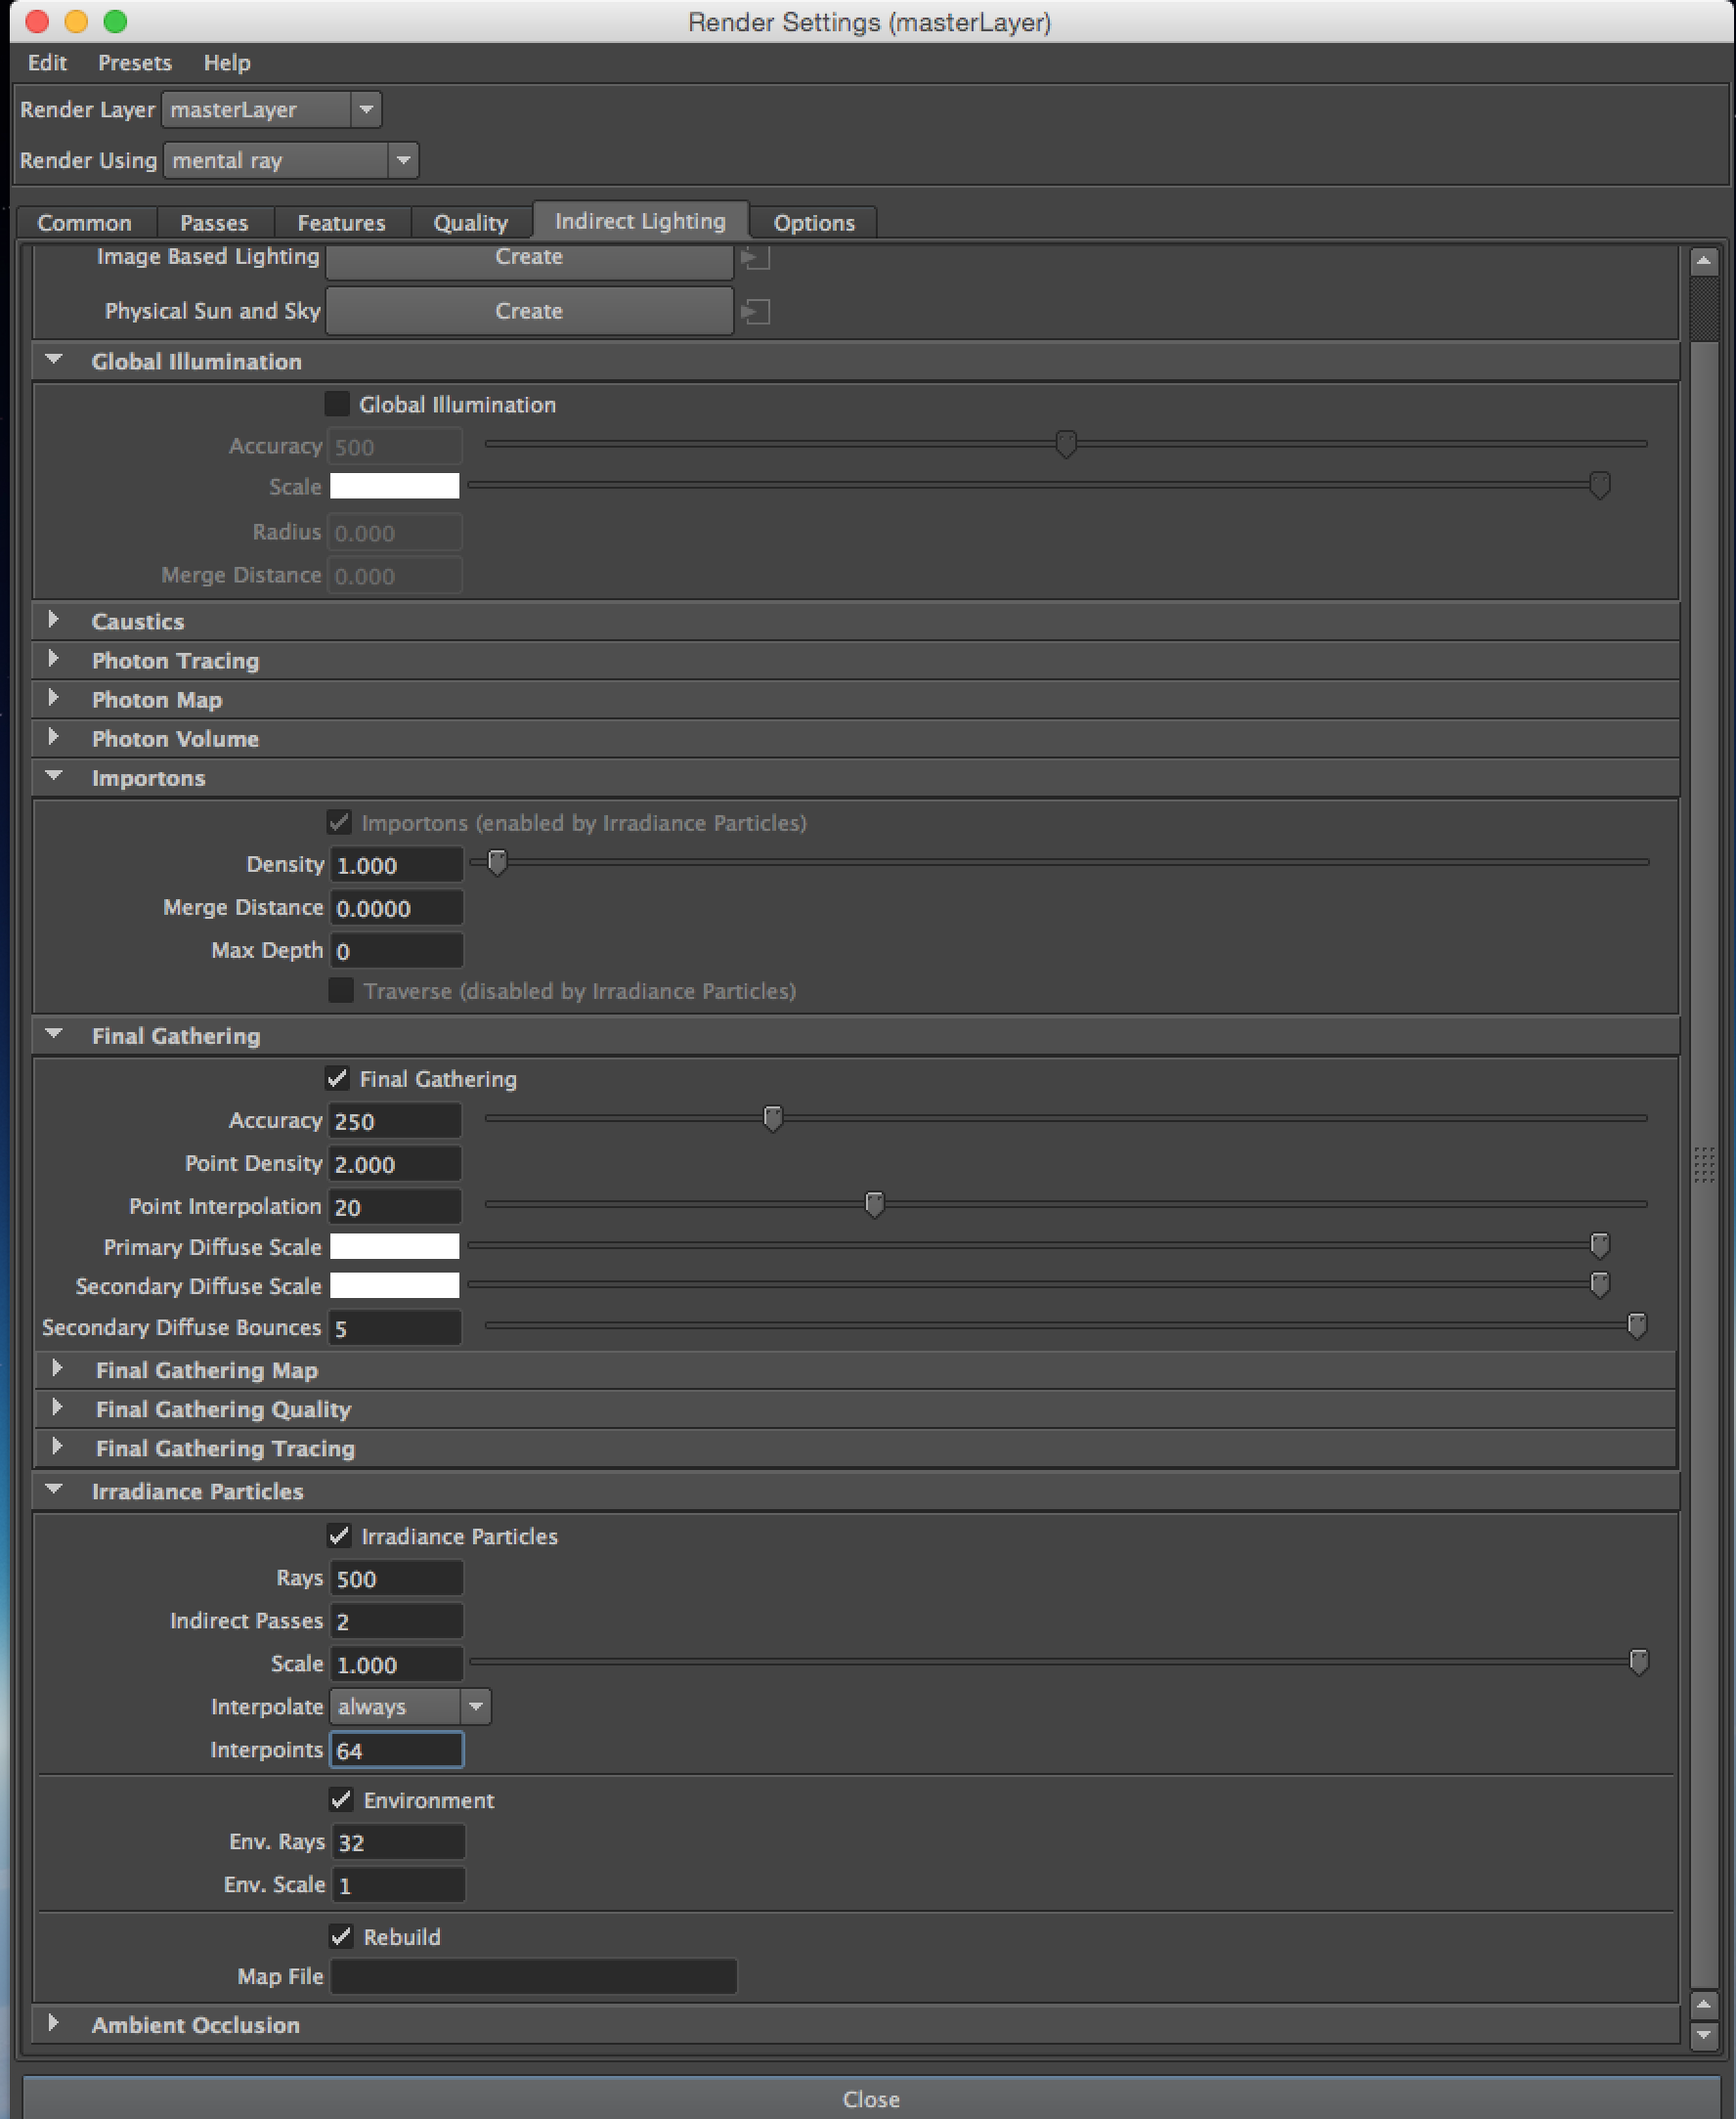Viewport: 1736px width, 2119px height.
Task: Expand the Final Gathering Quality section
Action: (57, 1408)
